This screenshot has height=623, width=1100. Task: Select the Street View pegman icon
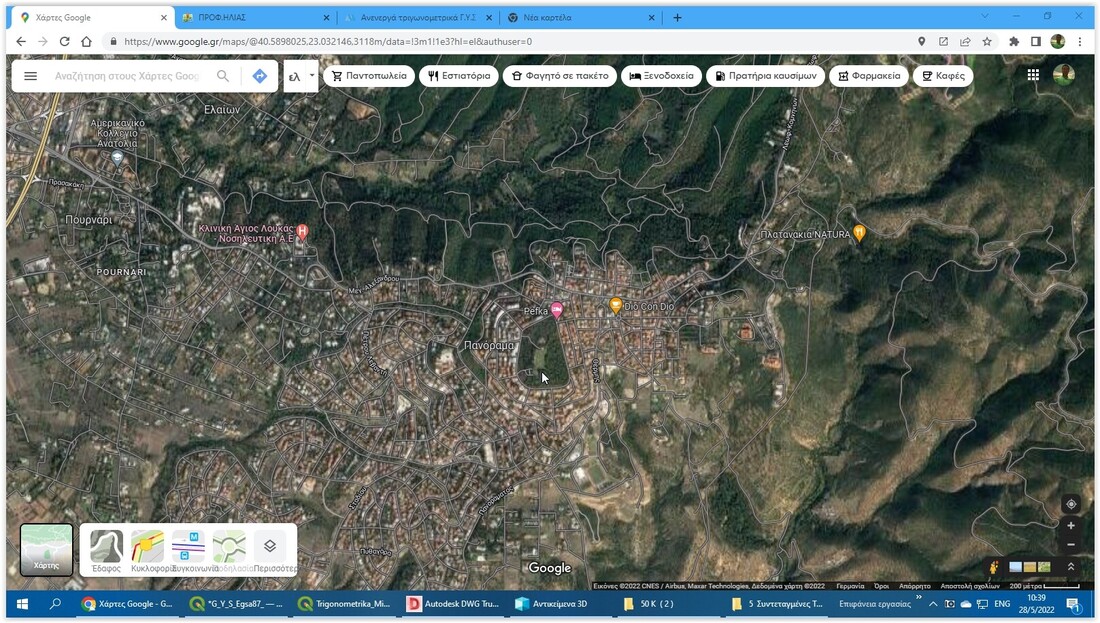994,567
